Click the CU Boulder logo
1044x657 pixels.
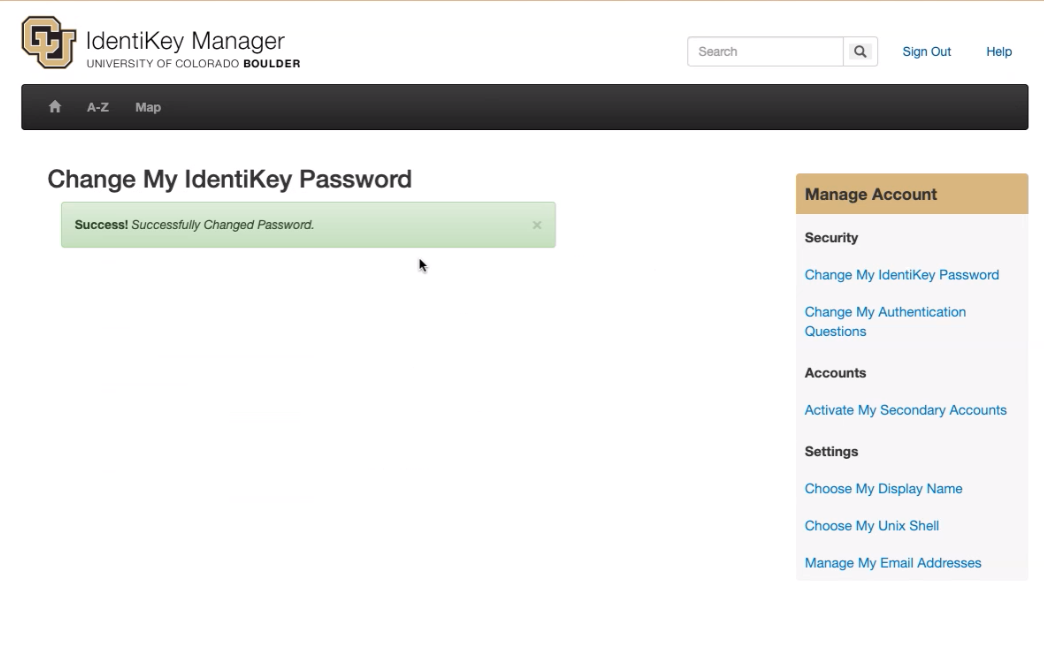pyautogui.click(x=49, y=42)
